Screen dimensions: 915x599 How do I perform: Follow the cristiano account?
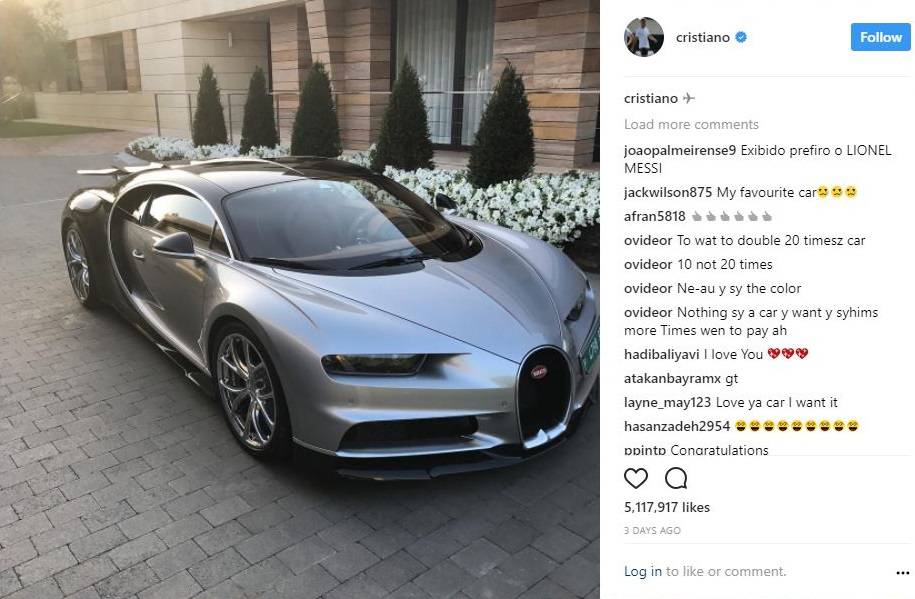pyautogui.click(x=880, y=37)
